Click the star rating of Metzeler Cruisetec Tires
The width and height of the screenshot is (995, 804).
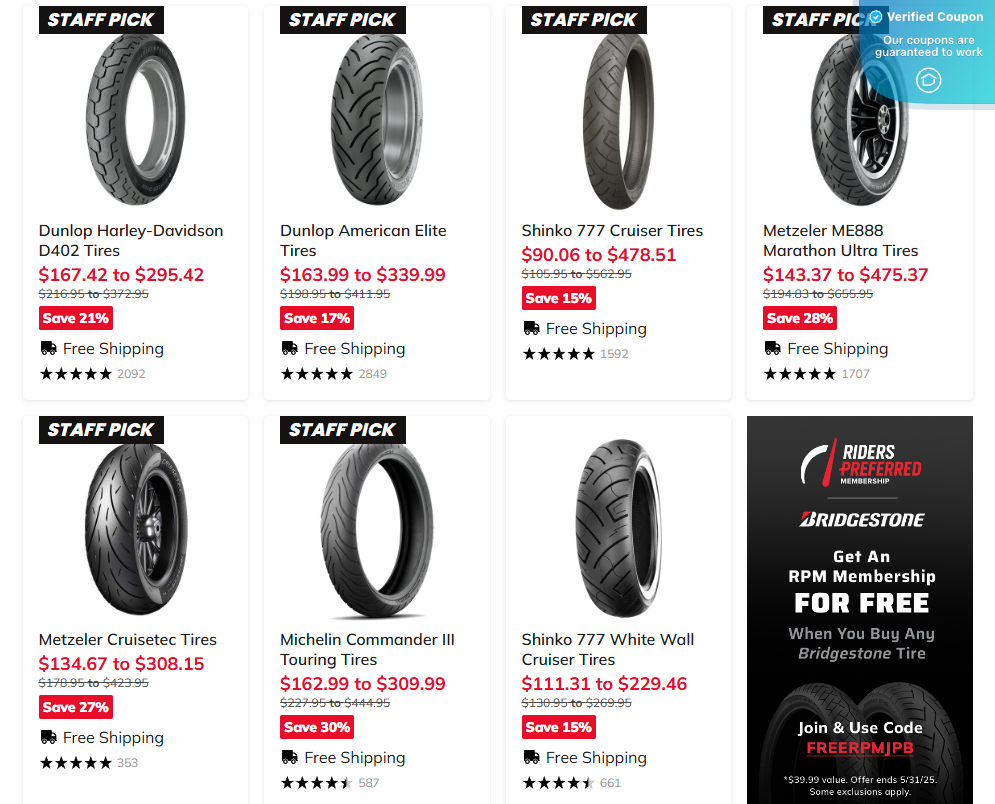76,763
